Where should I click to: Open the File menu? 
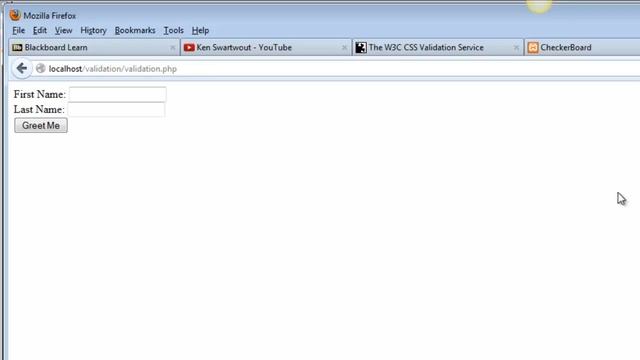click(x=18, y=31)
